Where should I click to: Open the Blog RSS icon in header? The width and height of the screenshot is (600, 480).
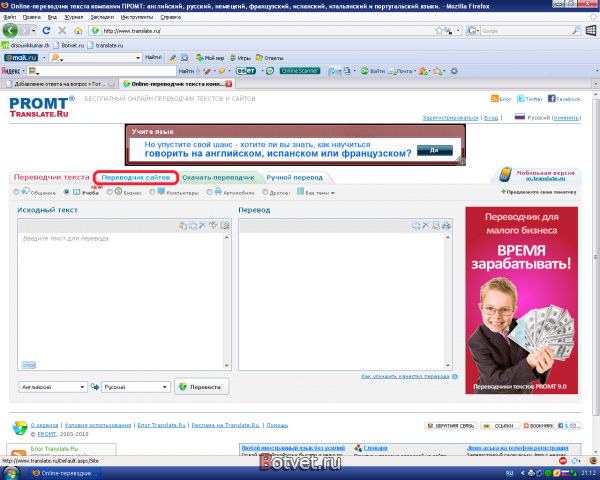click(494, 99)
